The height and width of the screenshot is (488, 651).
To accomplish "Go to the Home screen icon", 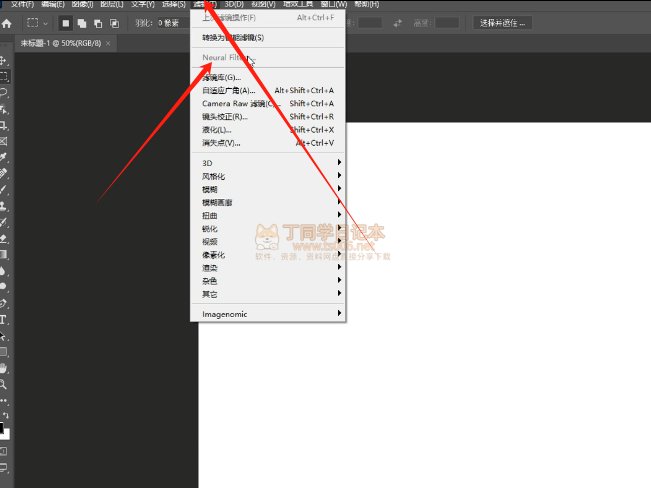I will point(7,24).
